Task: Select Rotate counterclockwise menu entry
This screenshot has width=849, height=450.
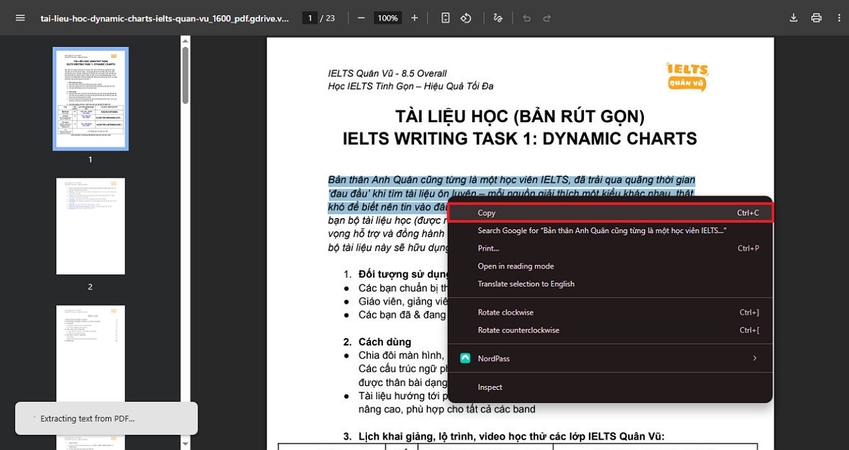Action: point(611,330)
